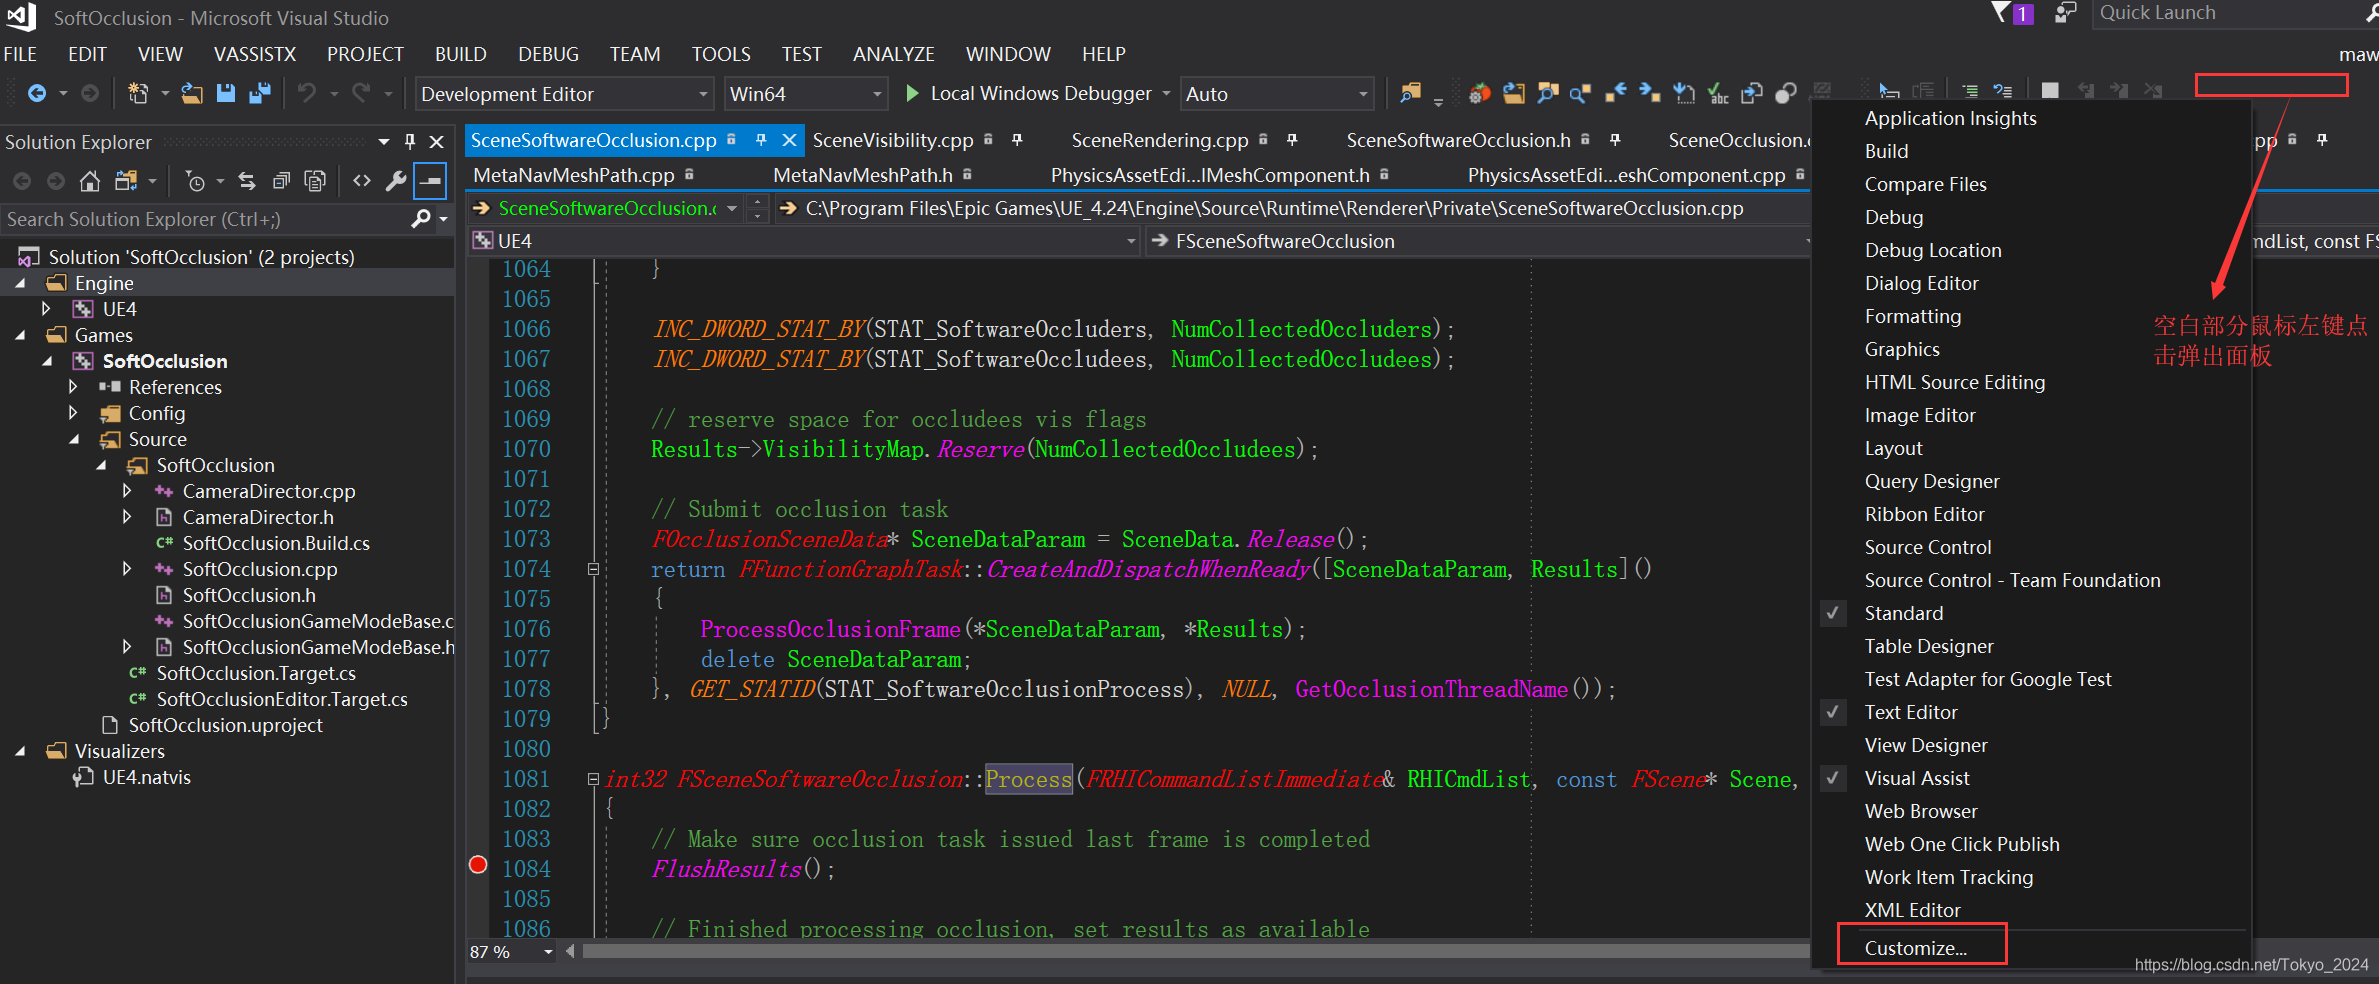Viewport: 2379px width, 984px height.
Task: Click the Find in Files toolbar icon
Action: click(x=1410, y=93)
